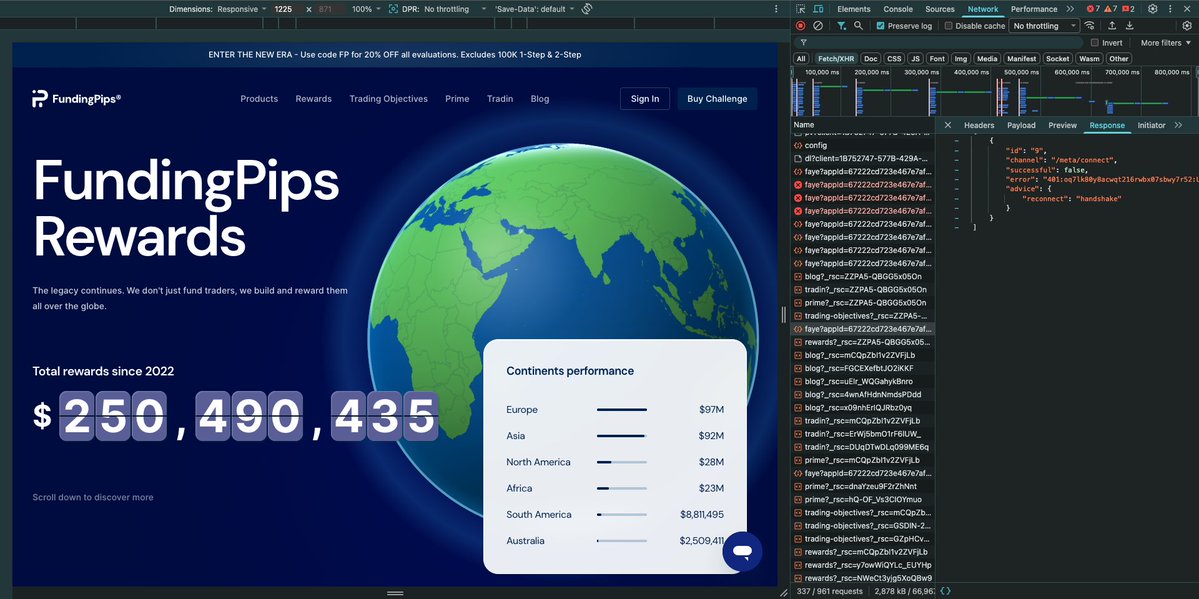Select the All filter chip

(x=801, y=59)
